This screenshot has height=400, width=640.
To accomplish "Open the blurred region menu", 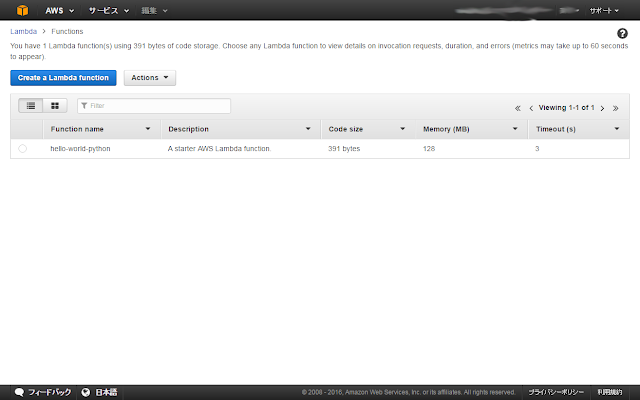I will point(569,11).
